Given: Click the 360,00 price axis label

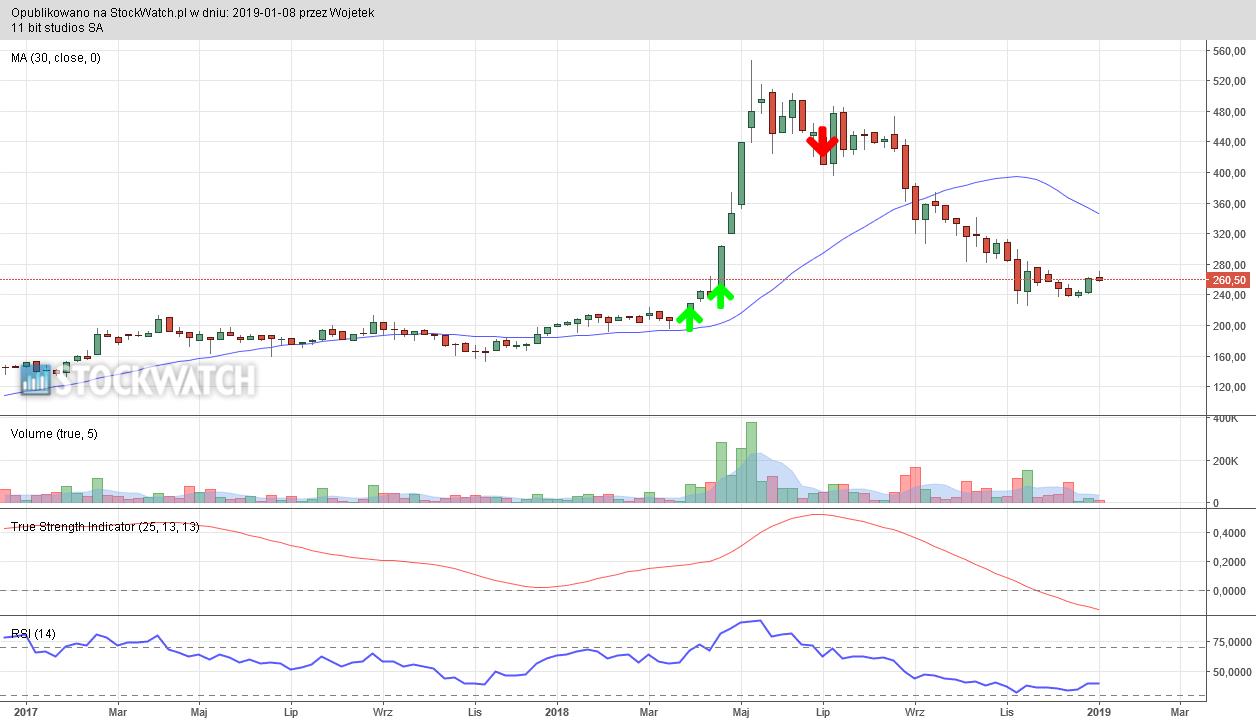Looking at the screenshot, I should pyautogui.click(x=1227, y=204).
